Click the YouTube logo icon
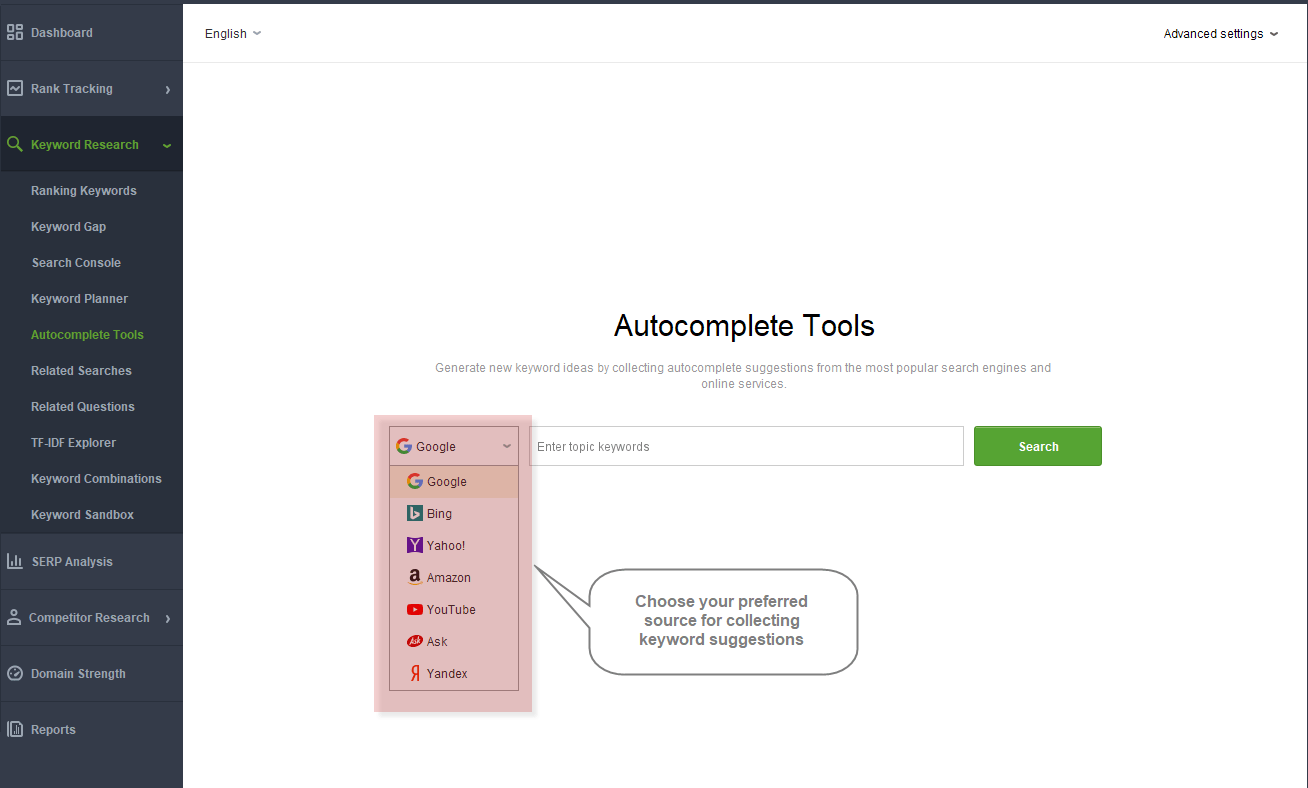 tap(415, 609)
